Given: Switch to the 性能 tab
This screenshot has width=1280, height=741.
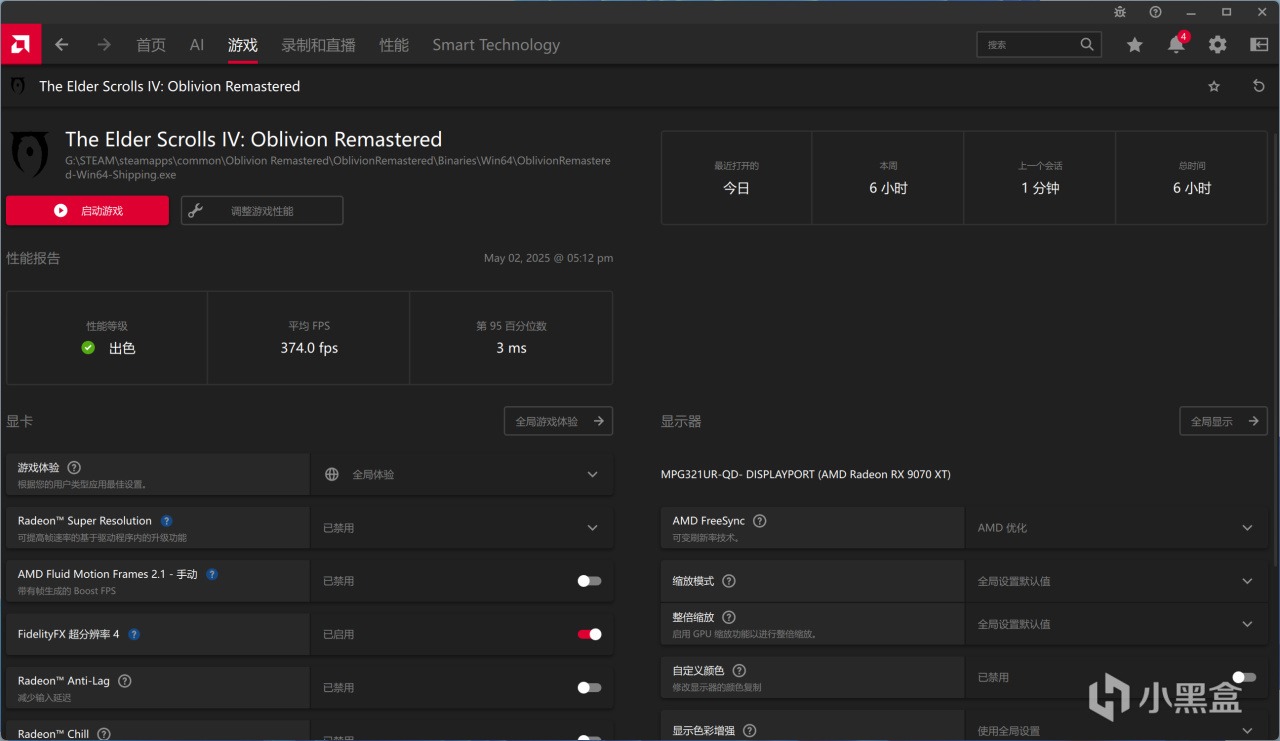Looking at the screenshot, I should (x=394, y=45).
